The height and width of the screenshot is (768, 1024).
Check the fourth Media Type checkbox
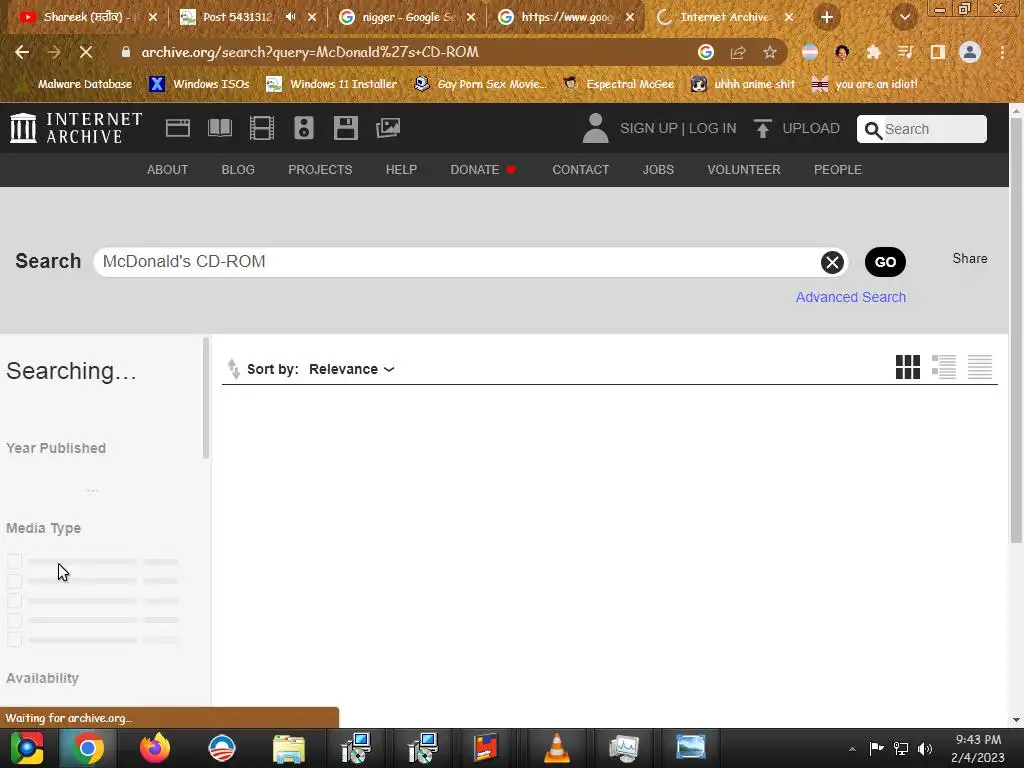14,620
